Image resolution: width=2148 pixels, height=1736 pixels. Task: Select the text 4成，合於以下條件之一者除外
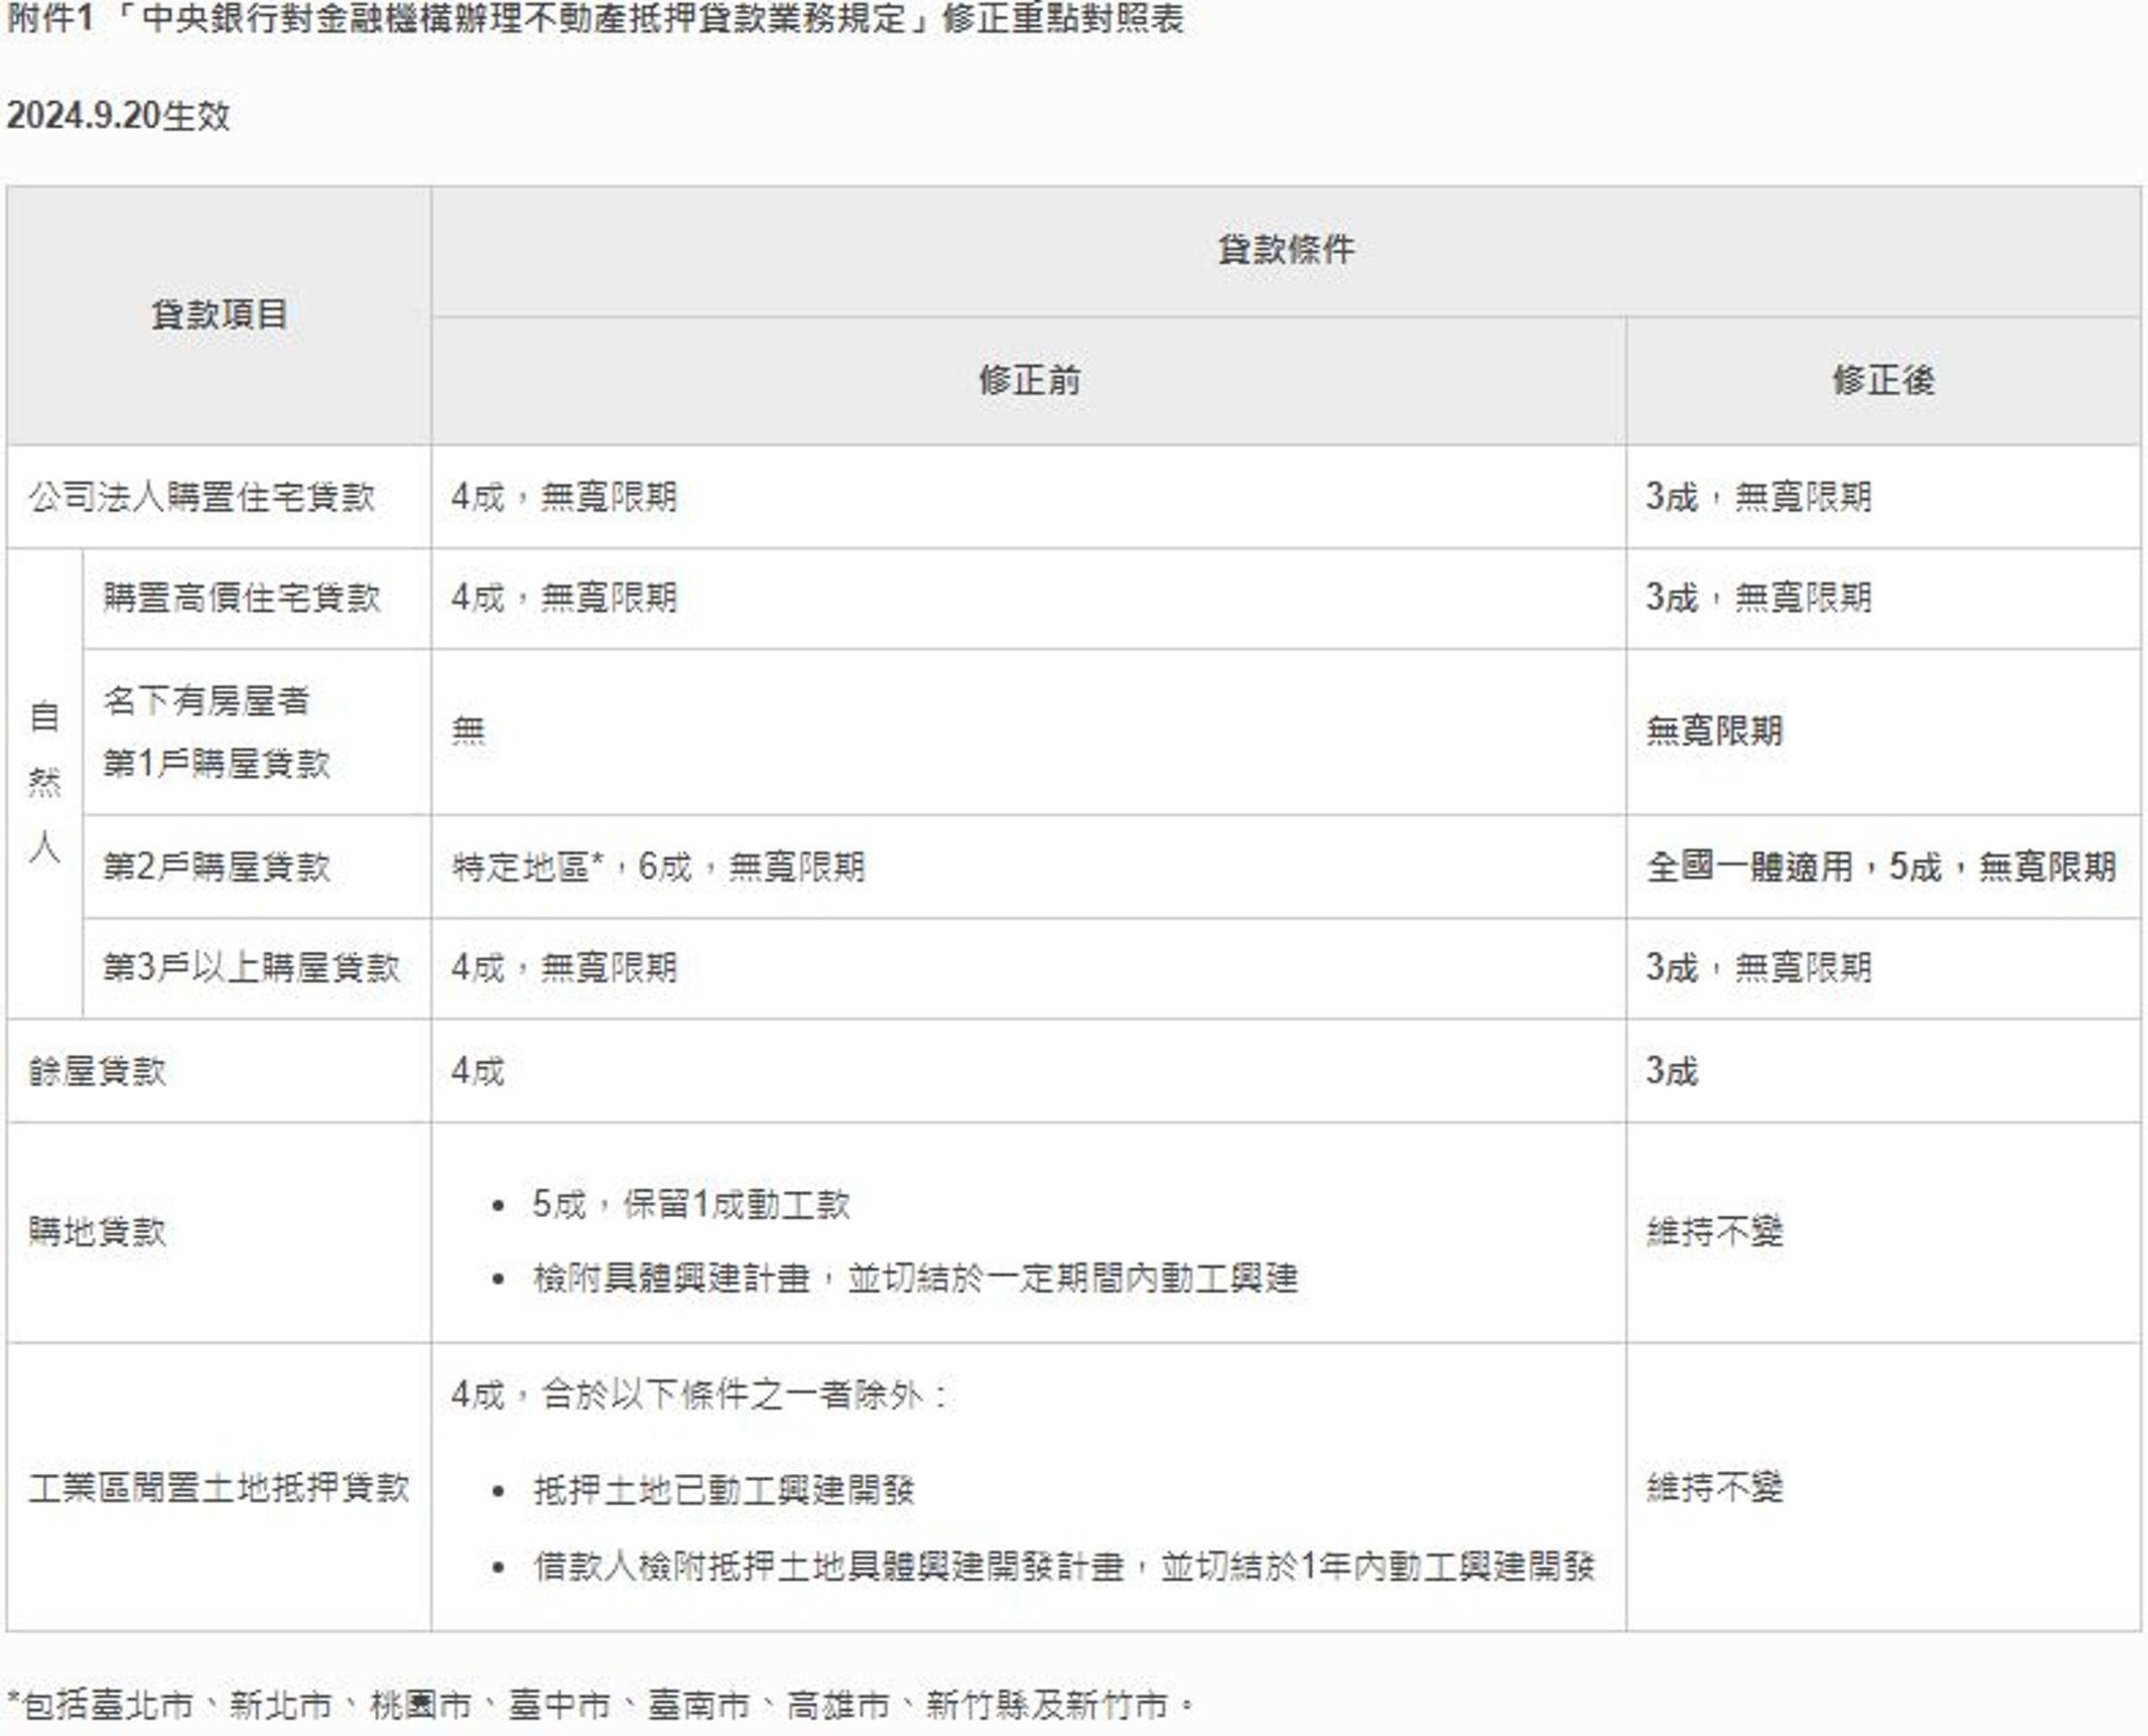pos(699,1395)
